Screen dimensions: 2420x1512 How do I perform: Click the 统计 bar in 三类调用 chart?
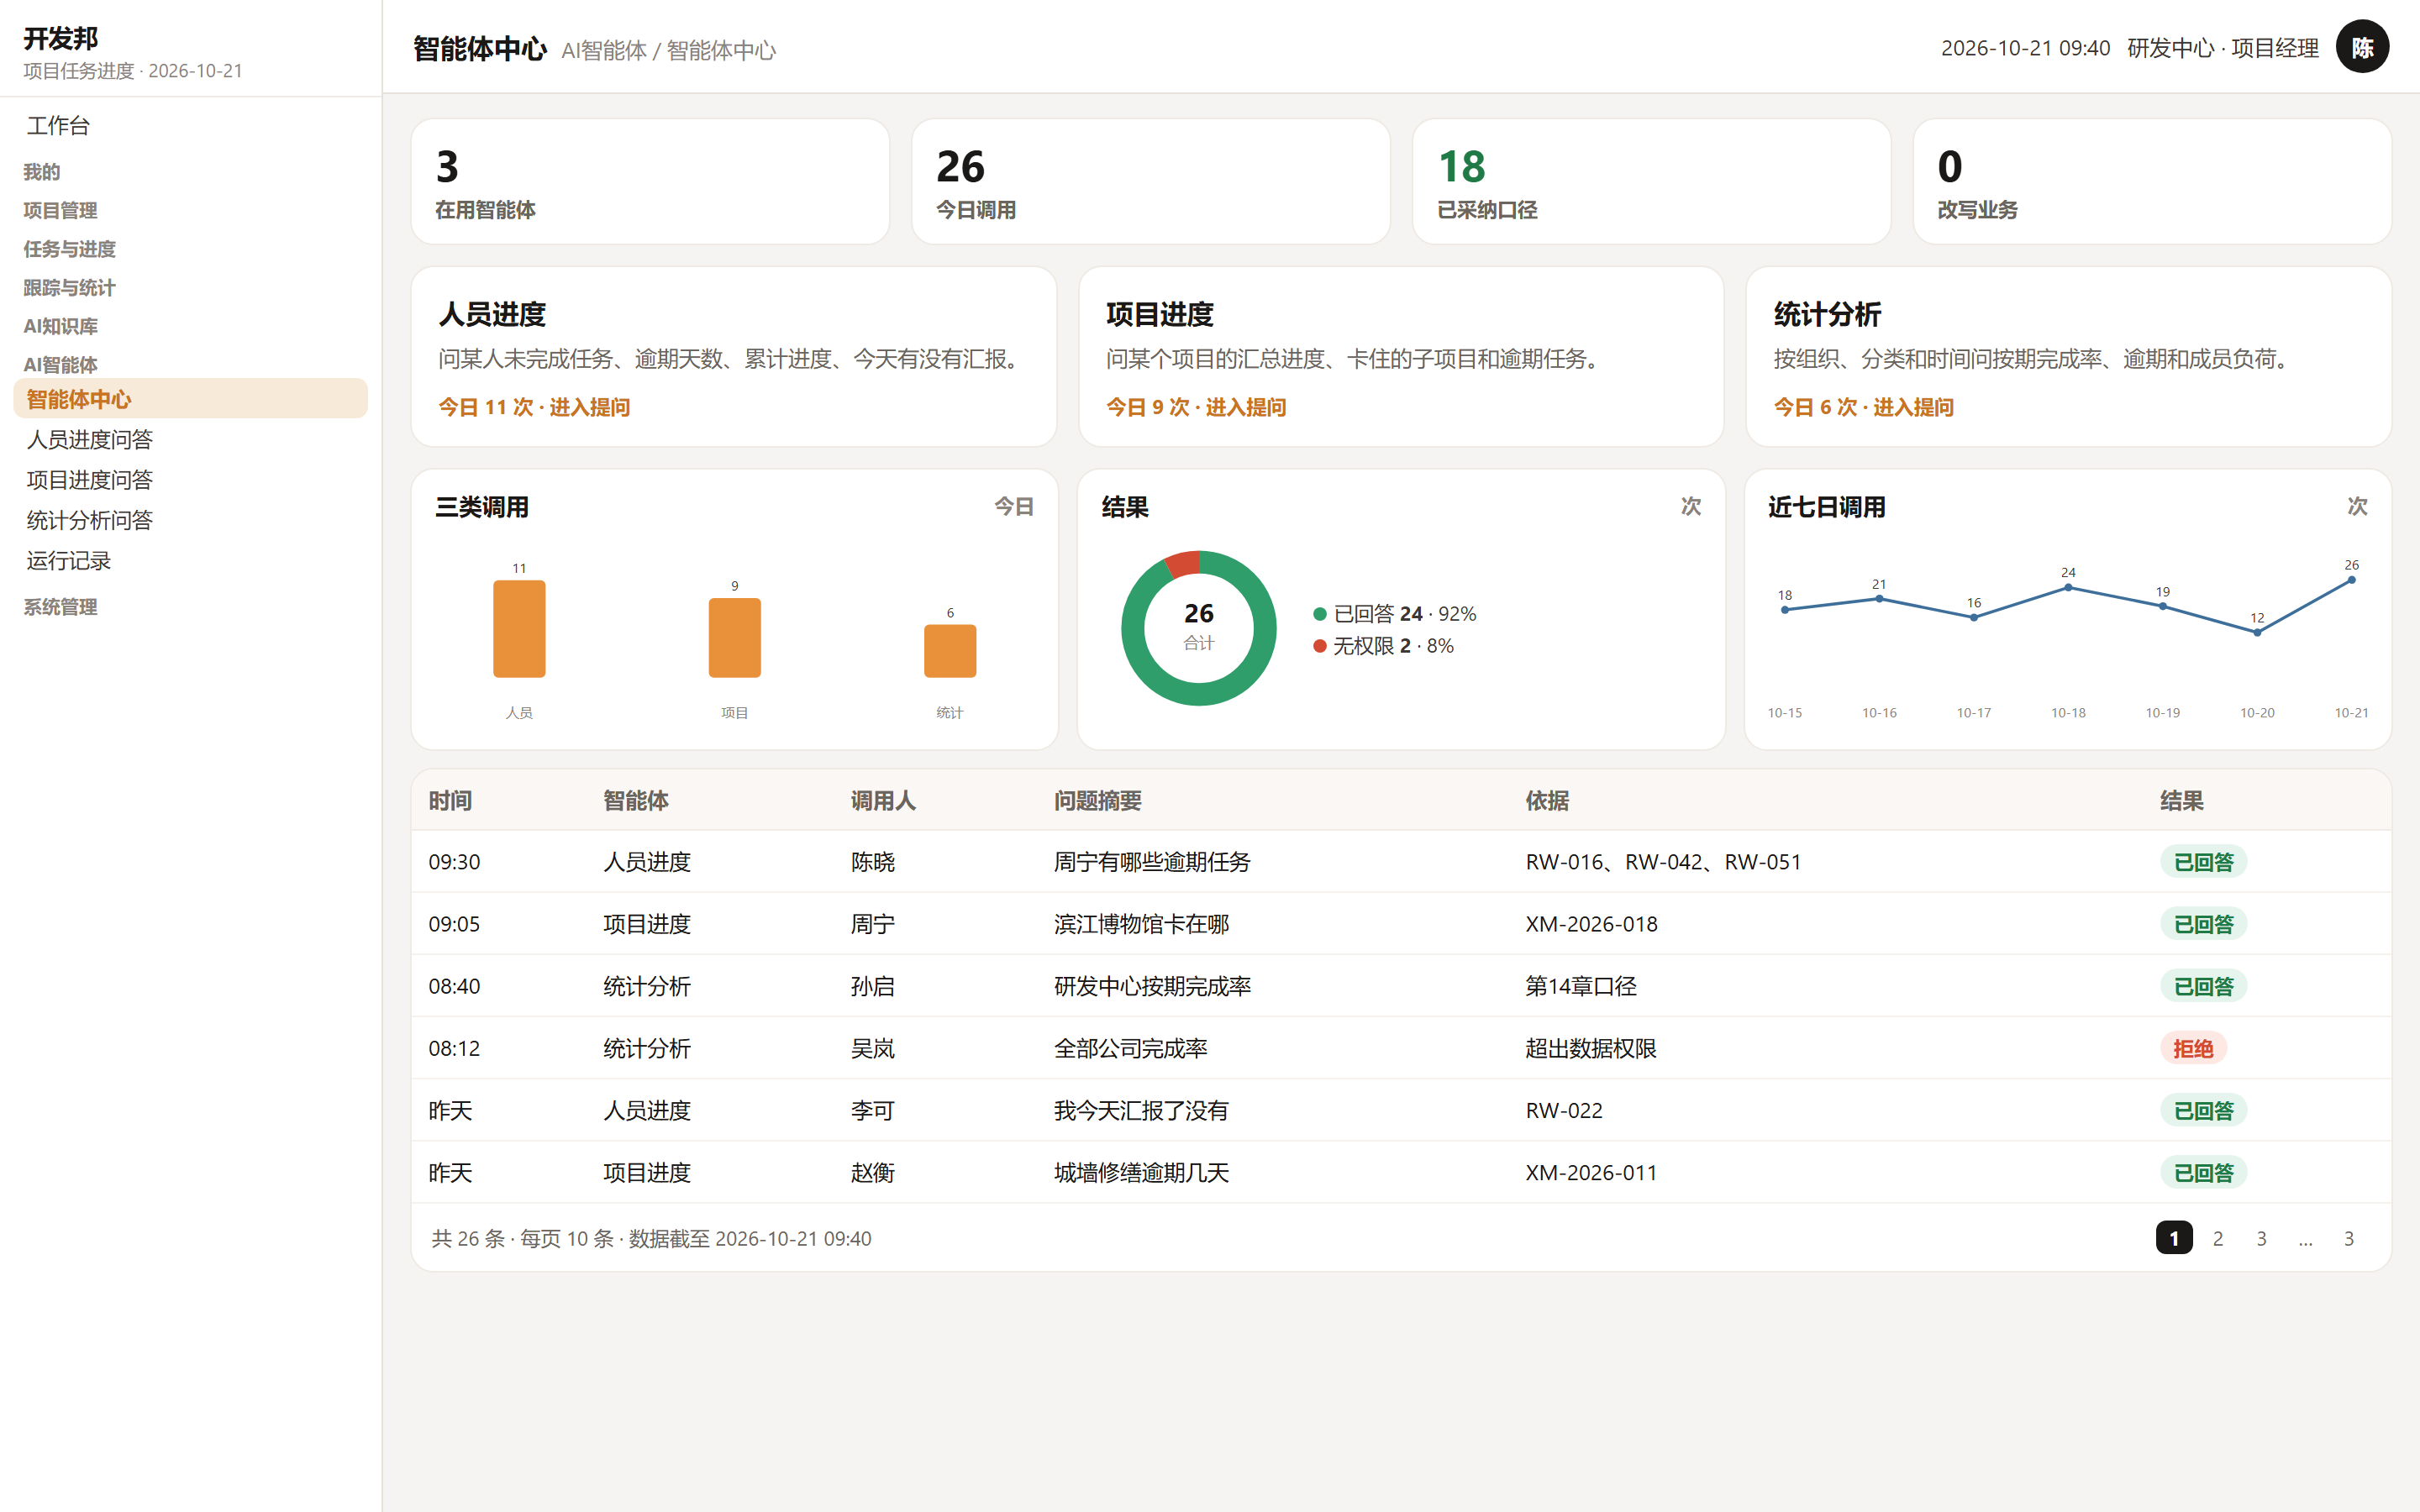(950, 651)
